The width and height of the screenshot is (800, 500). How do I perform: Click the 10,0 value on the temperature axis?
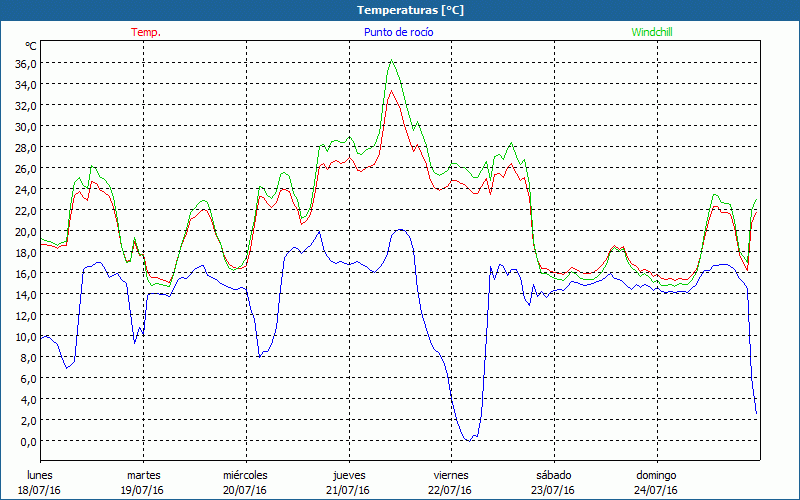coord(24,336)
